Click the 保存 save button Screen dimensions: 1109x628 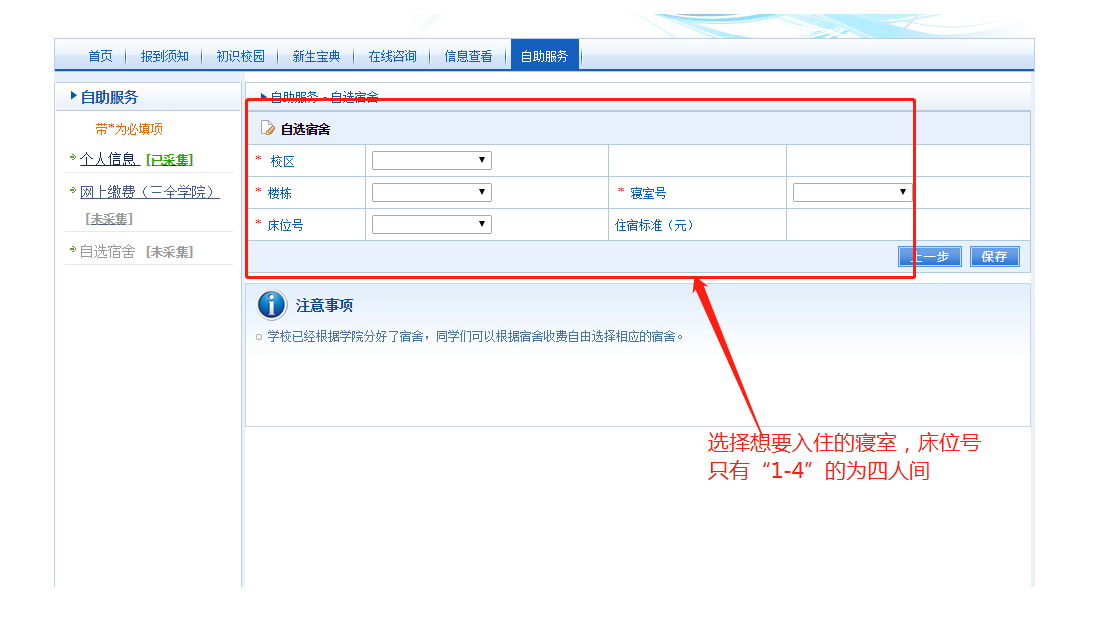coord(994,256)
